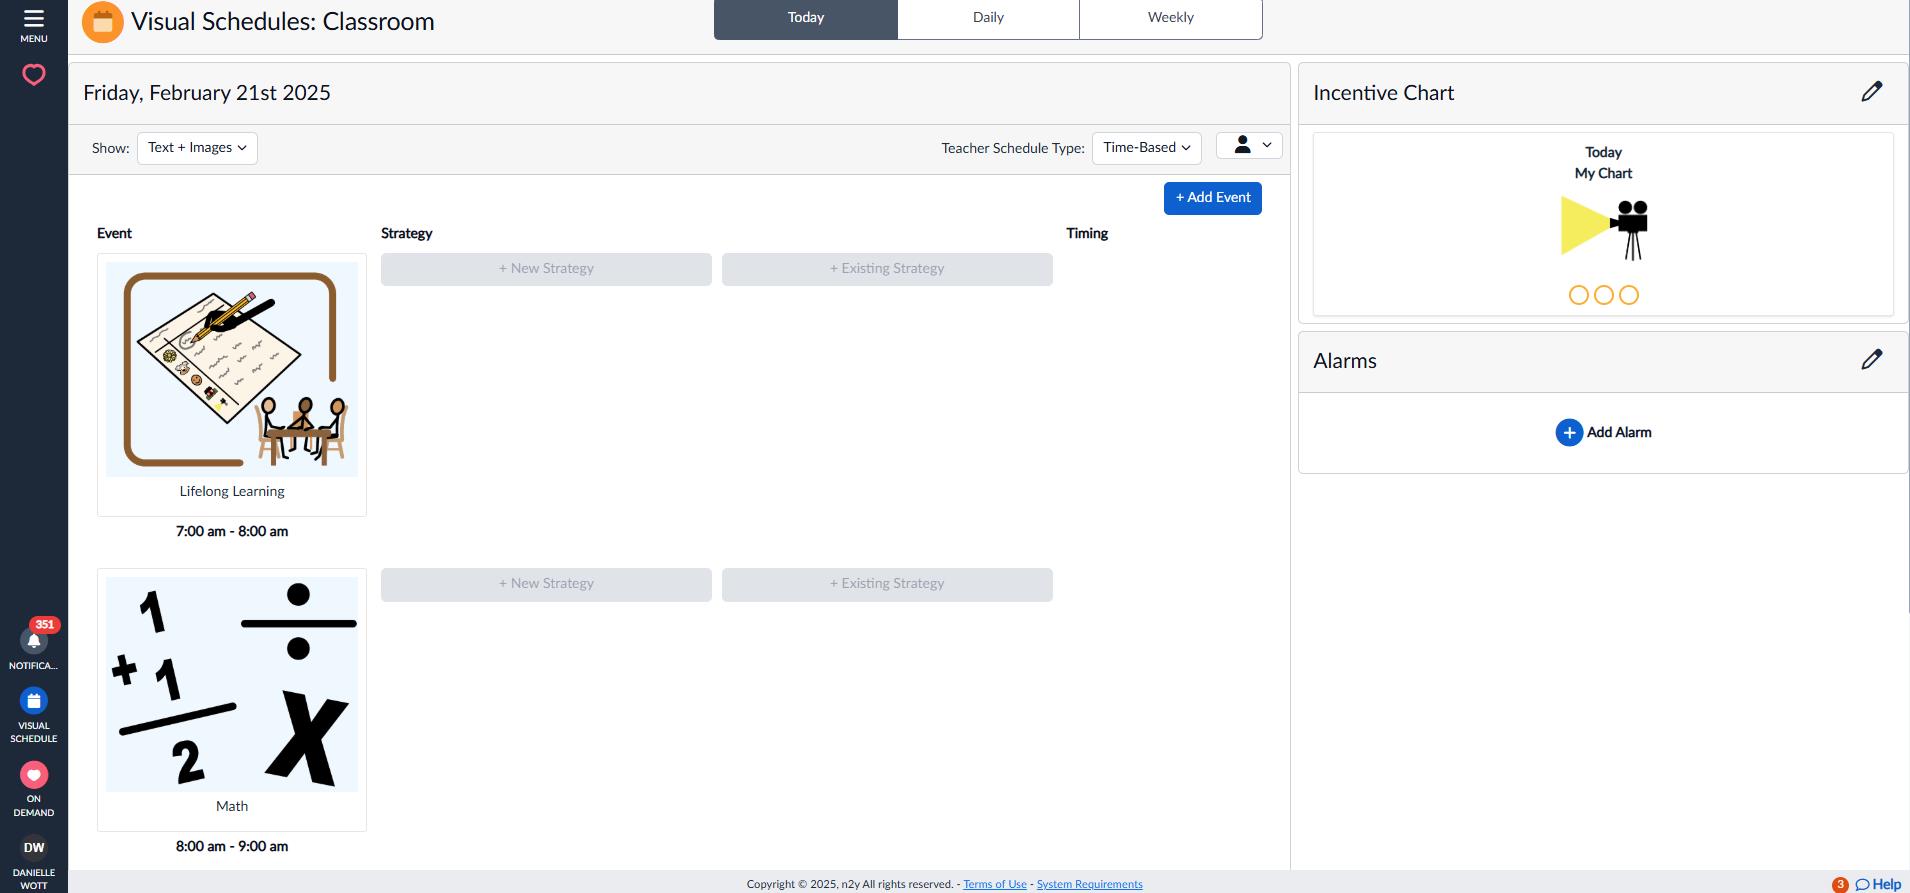1910x893 pixels.
Task: Open Notifications bell with 351 badge
Action: (x=34, y=641)
